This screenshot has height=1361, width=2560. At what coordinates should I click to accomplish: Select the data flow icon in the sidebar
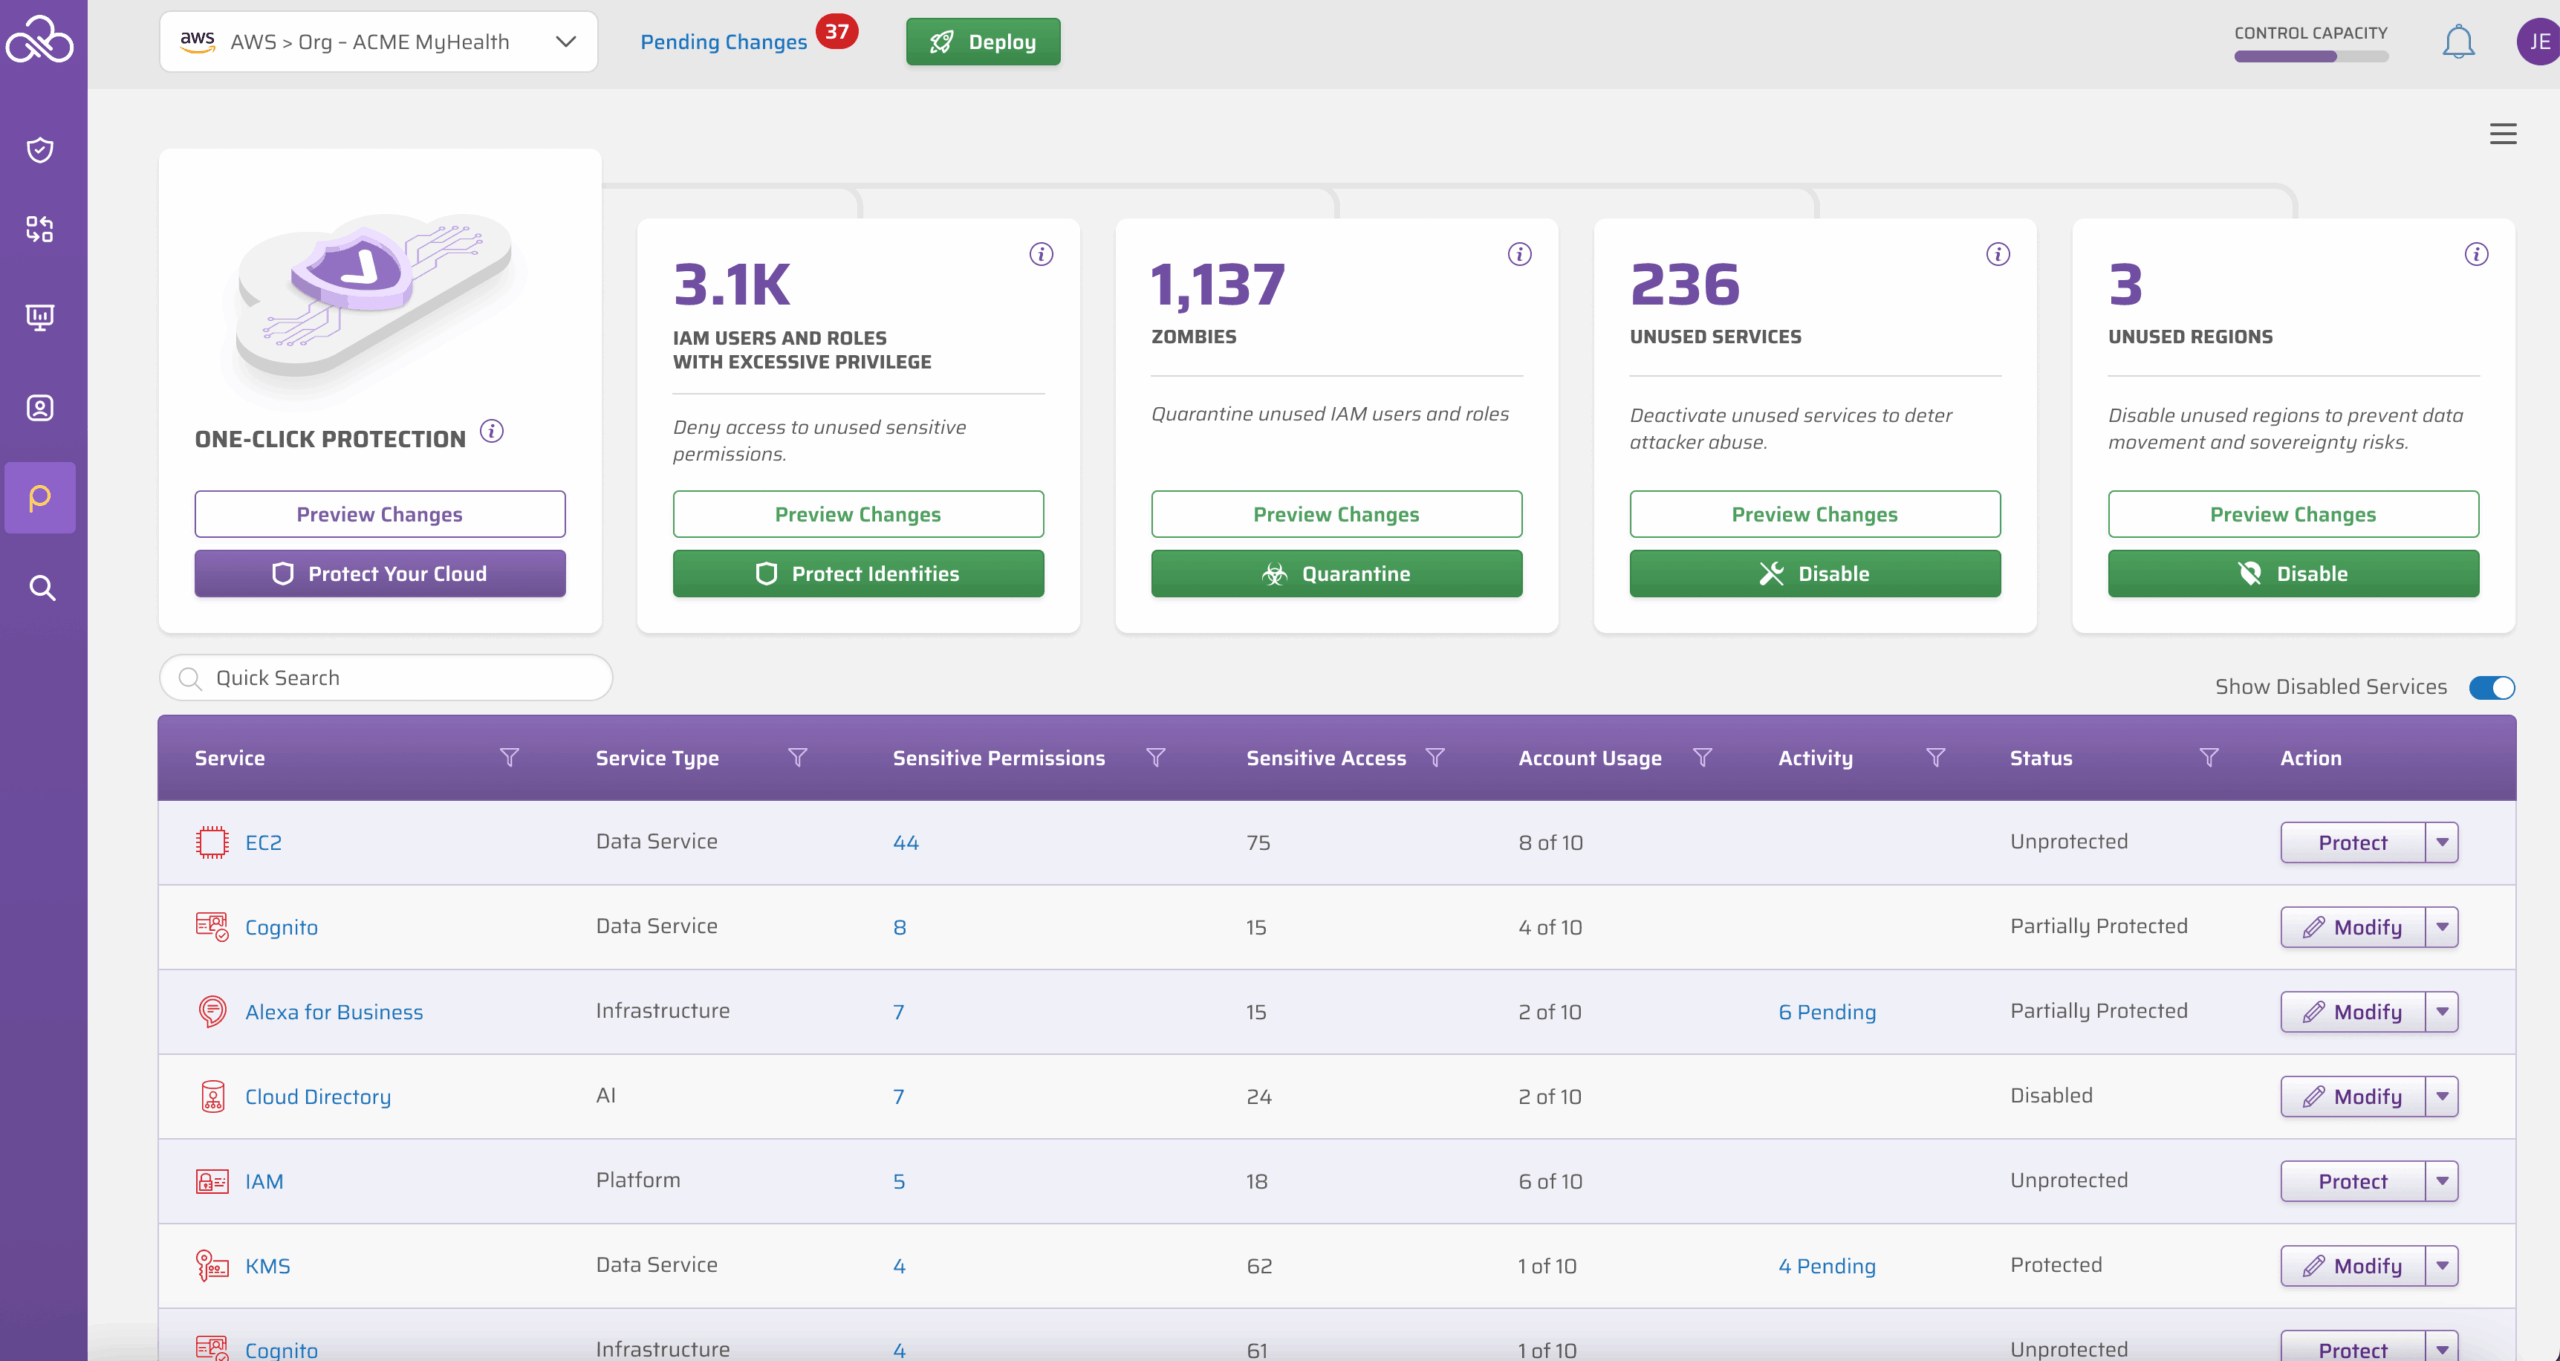pyautogui.click(x=40, y=229)
